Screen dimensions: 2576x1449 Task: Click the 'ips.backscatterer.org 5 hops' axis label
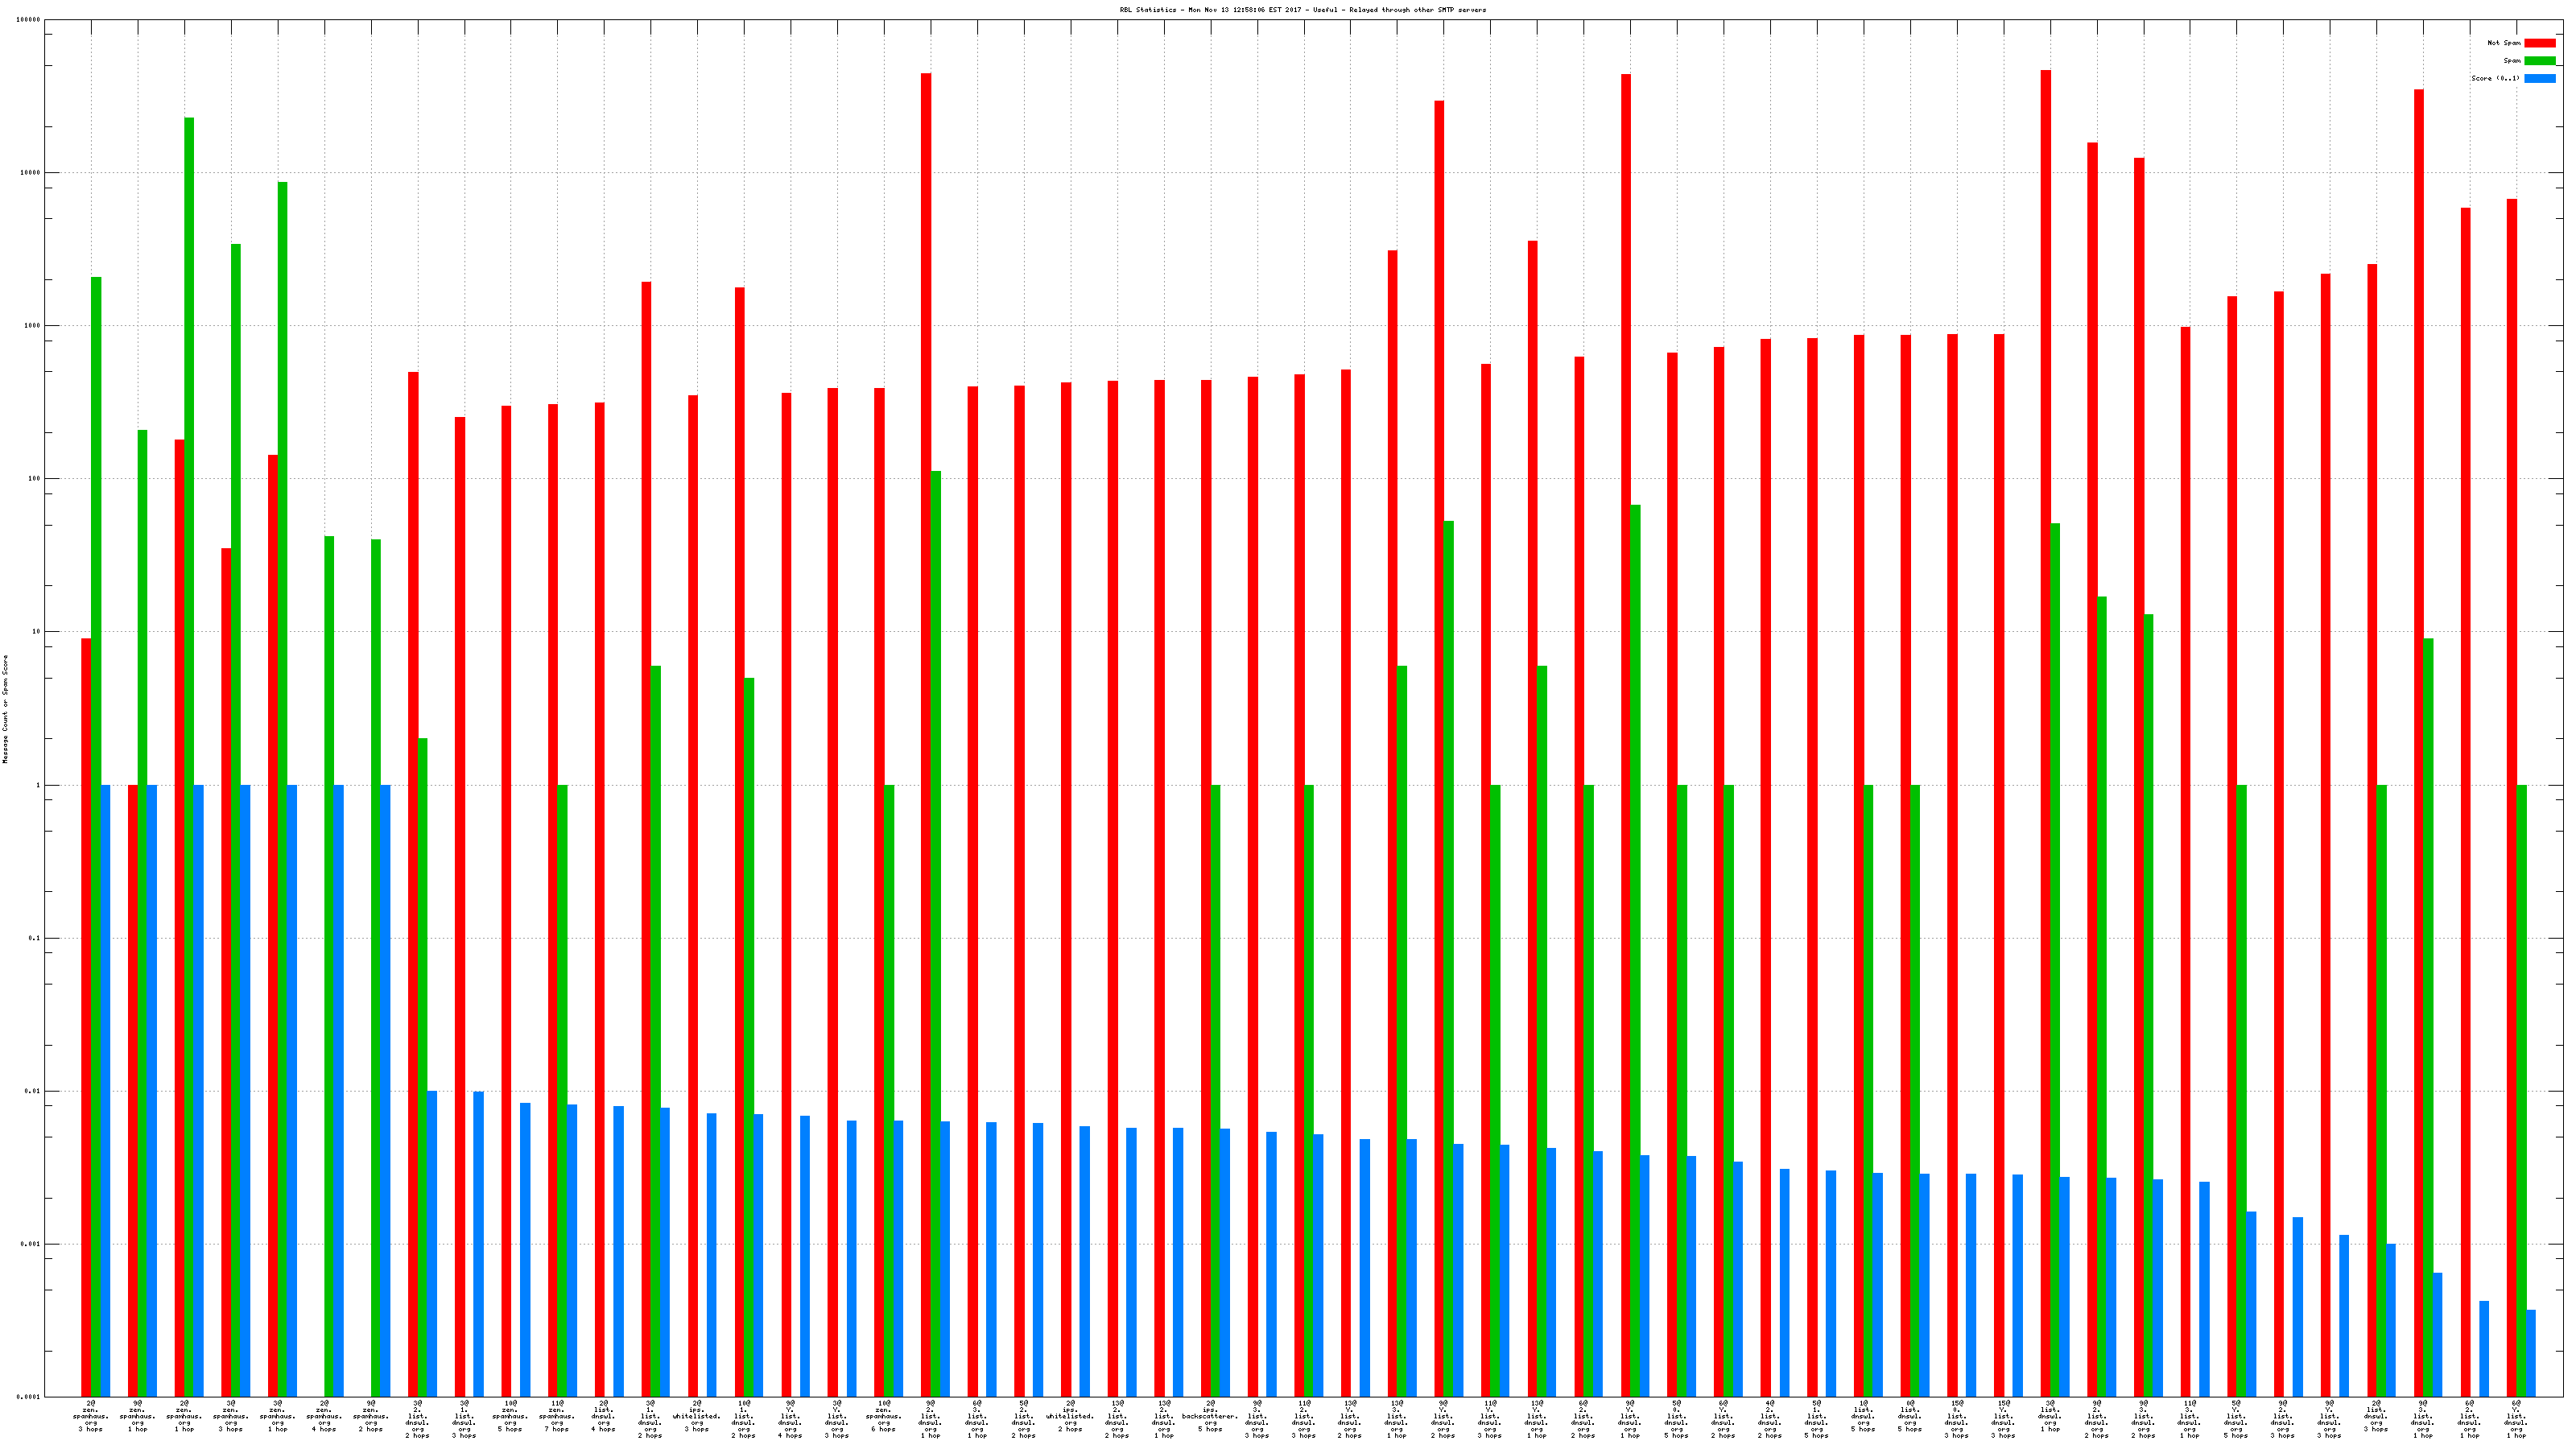(x=1210, y=1416)
